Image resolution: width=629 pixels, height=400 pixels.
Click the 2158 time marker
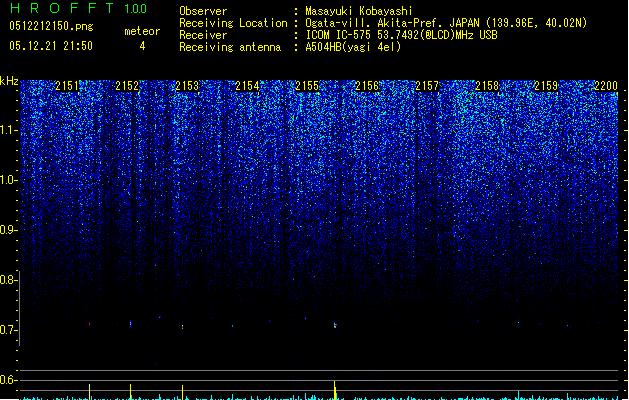point(487,85)
